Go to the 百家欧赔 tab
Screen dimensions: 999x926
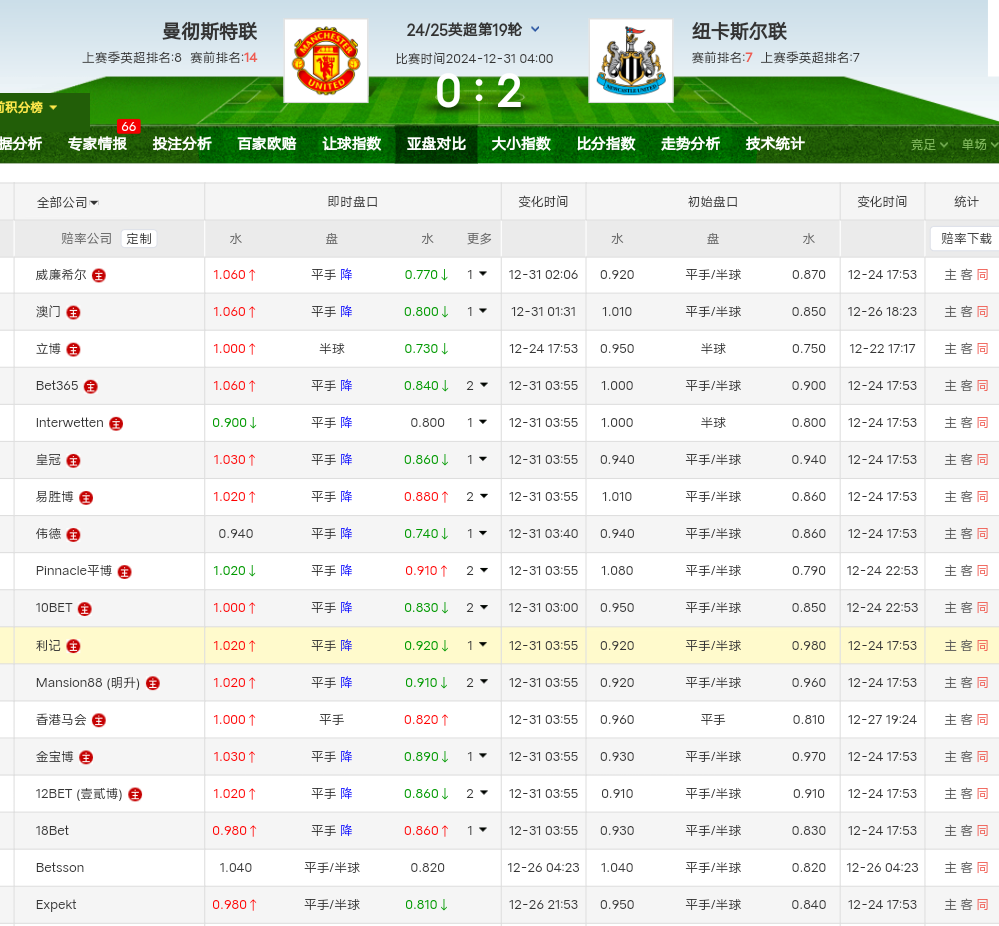pyautogui.click(x=267, y=144)
